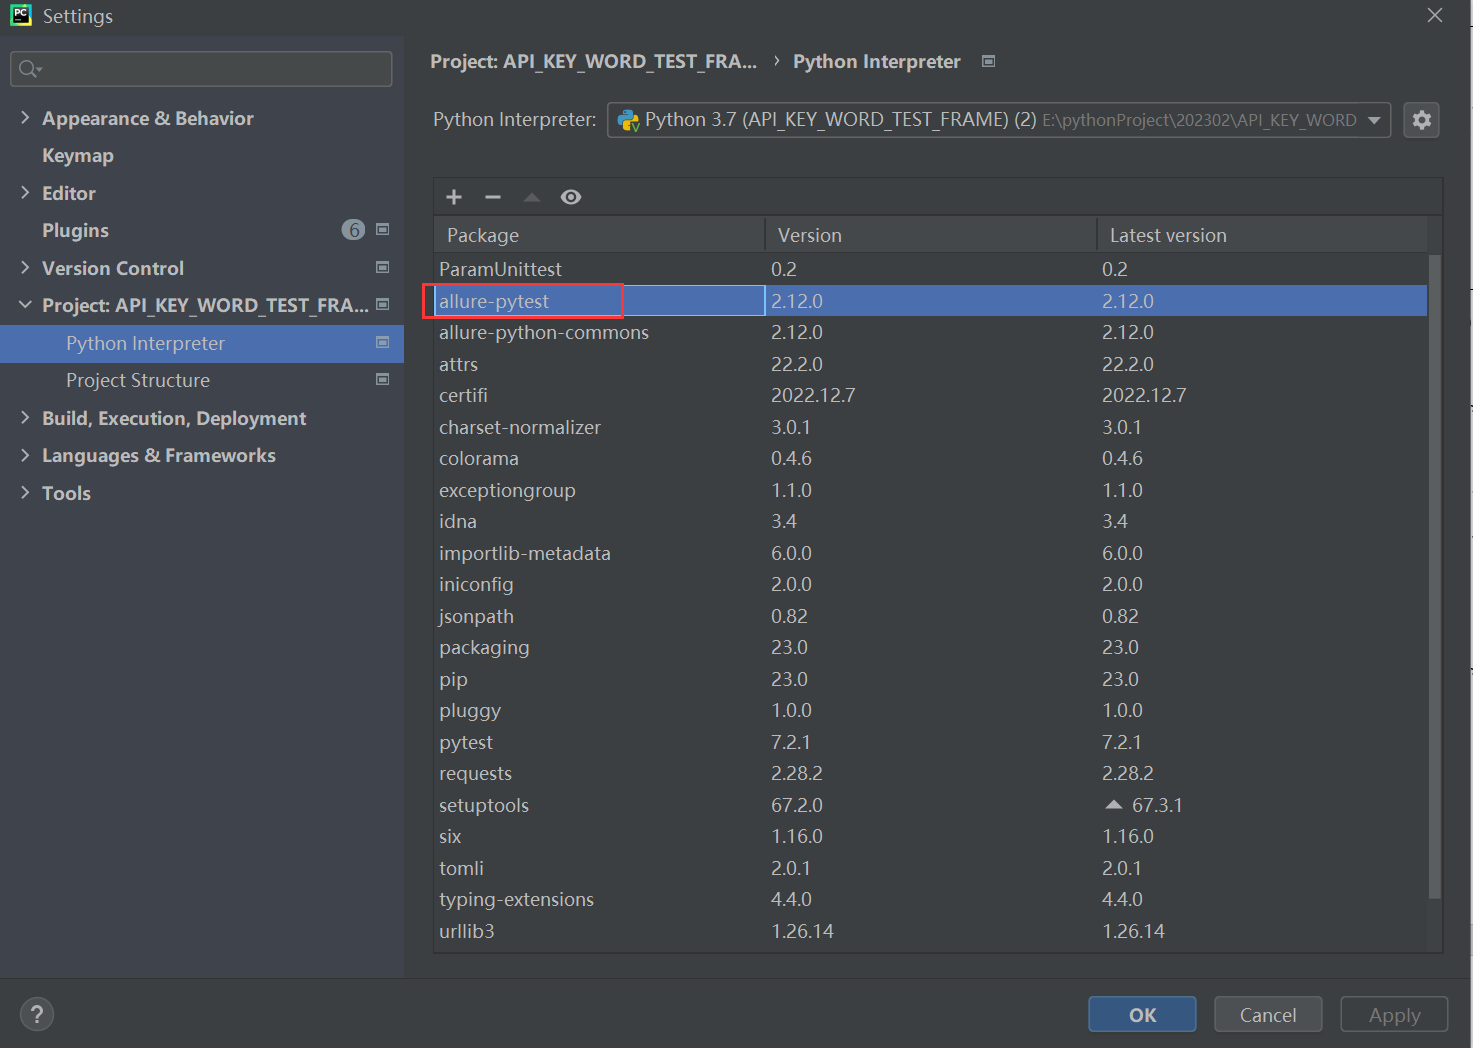Select the allure-pytest package

931,301
